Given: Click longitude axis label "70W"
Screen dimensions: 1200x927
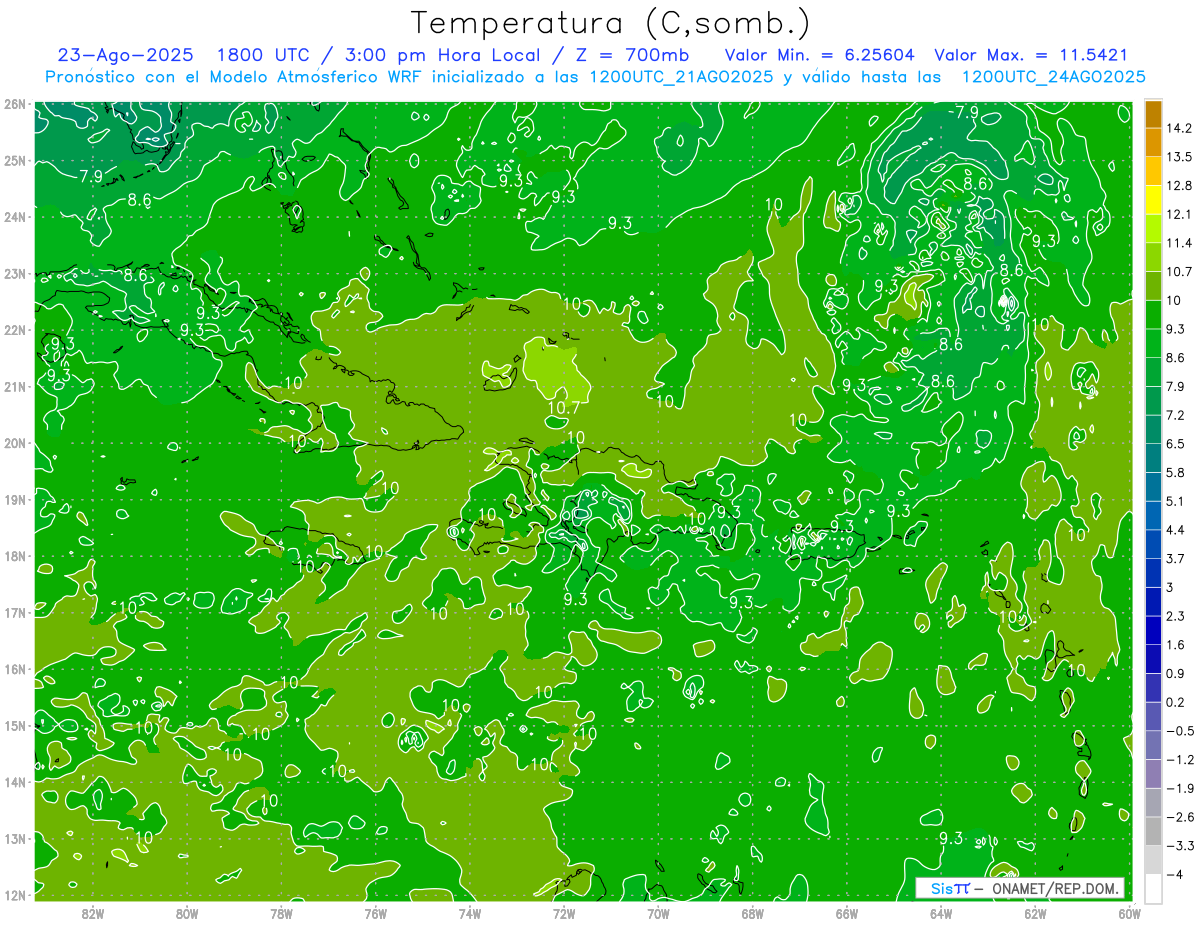Looking at the screenshot, I should 658,912.
